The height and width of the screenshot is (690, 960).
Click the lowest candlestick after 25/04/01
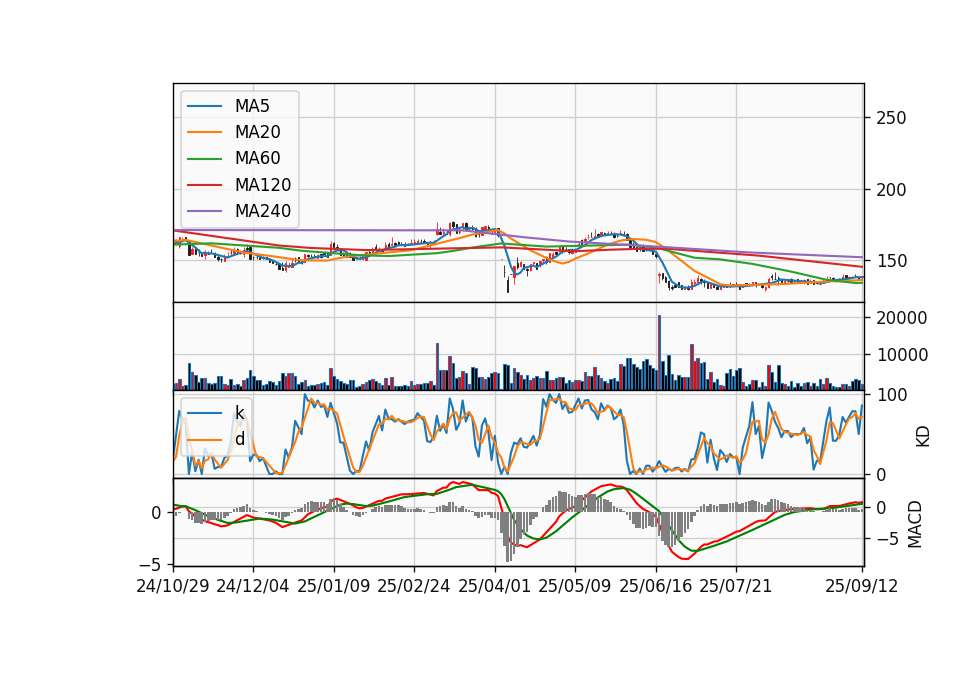[508, 285]
